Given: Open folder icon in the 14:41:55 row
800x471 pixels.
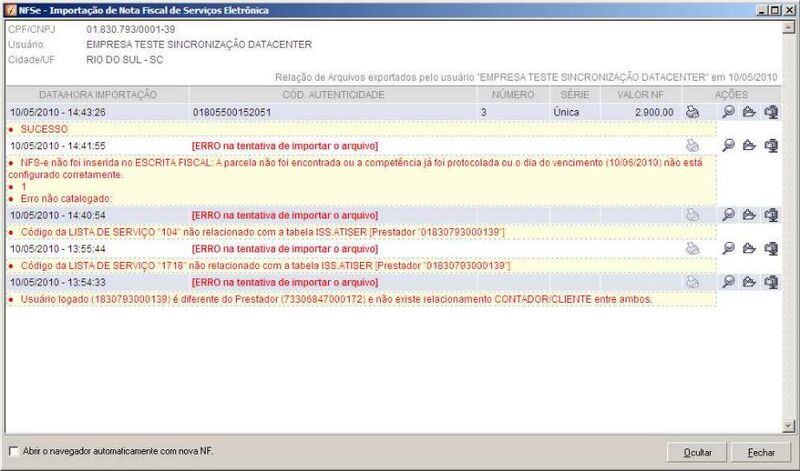Looking at the screenshot, I should (749, 146).
